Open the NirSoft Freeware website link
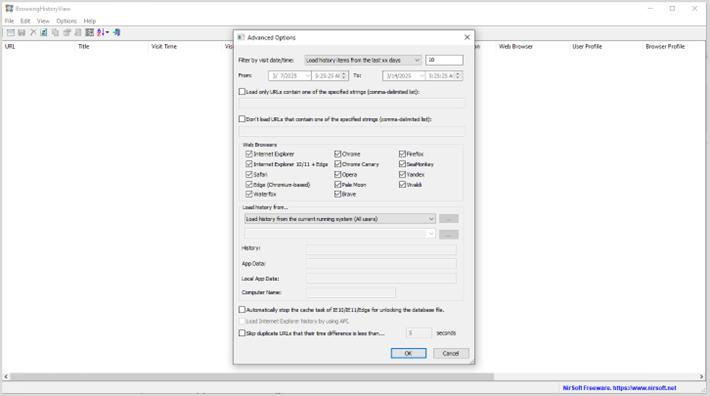The height and width of the screenshot is (396, 710). coord(619,388)
